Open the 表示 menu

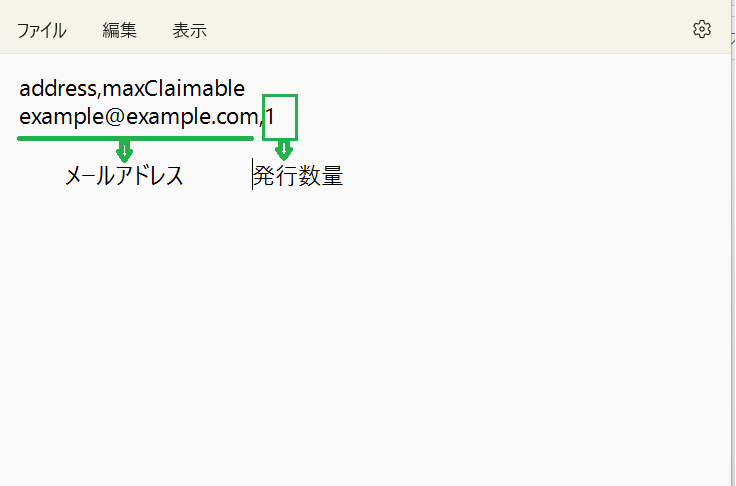[x=189, y=31]
